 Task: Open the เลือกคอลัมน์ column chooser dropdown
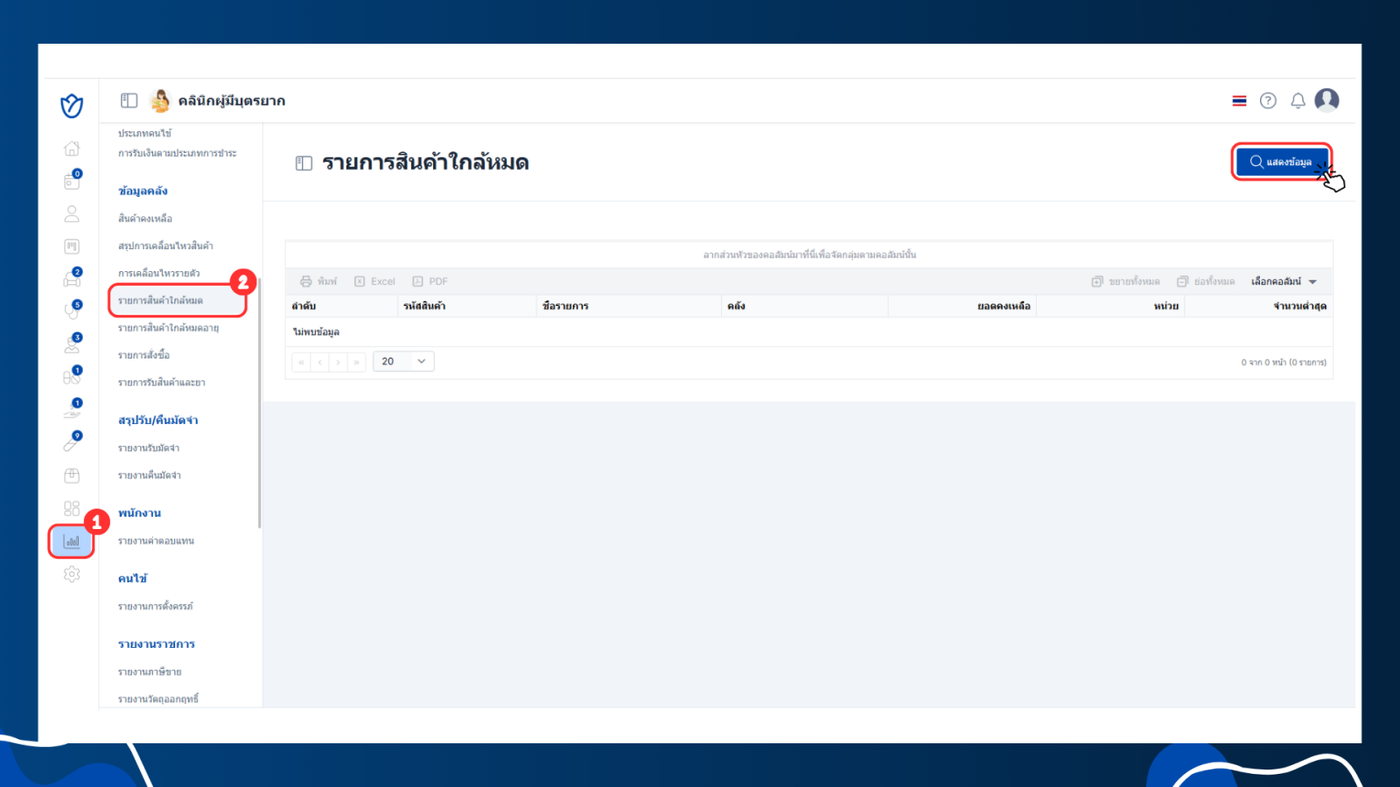(x=1284, y=282)
